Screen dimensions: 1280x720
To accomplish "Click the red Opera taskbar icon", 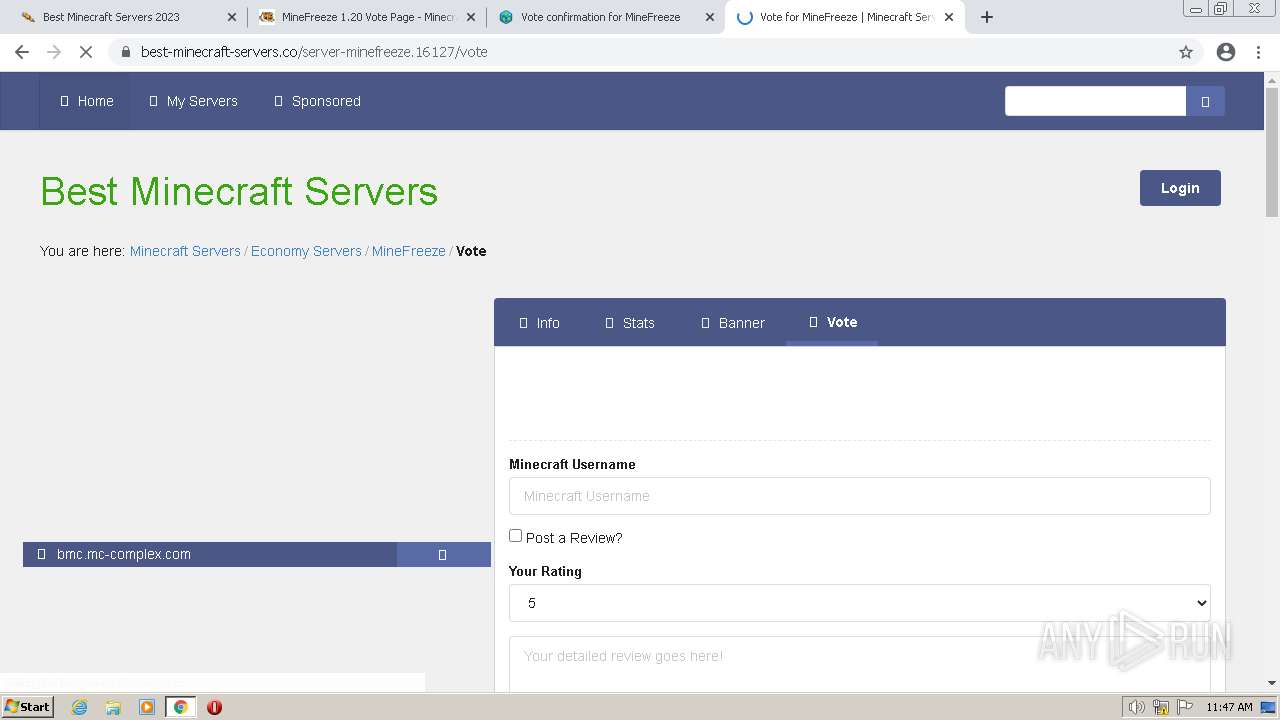I will point(214,707).
